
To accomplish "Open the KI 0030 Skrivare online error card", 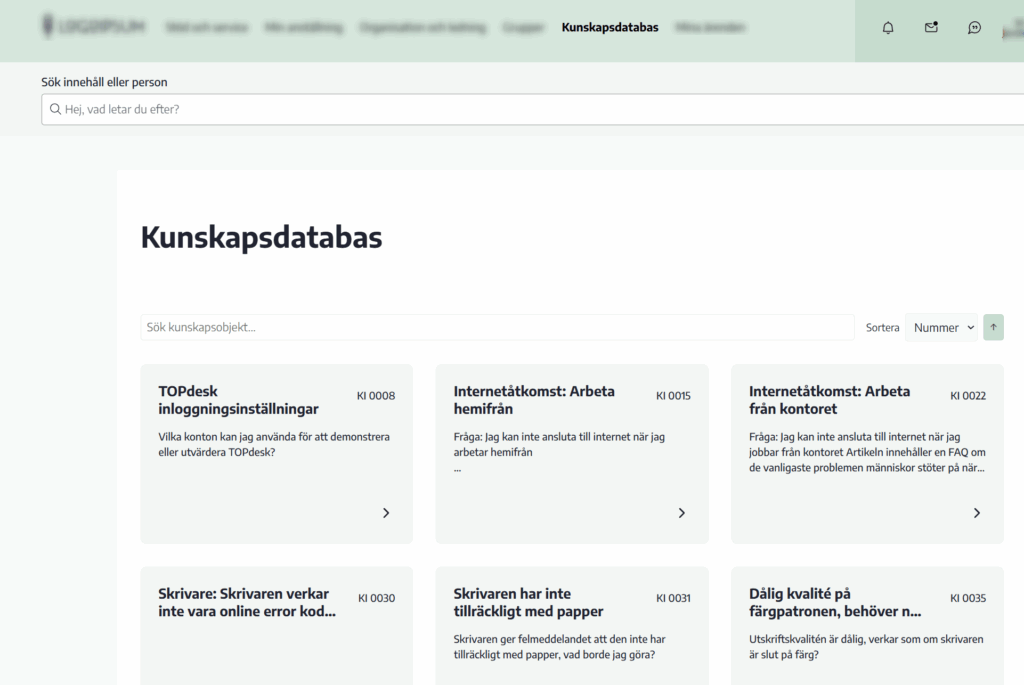I will pyautogui.click(x=246, y=602).
